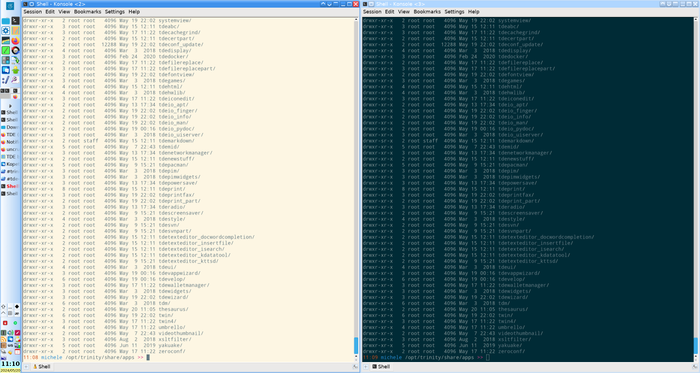This screenshot has width=700, height=373.
Task: Open the red calendar tray icon
Action: click(x=17, y=352)
